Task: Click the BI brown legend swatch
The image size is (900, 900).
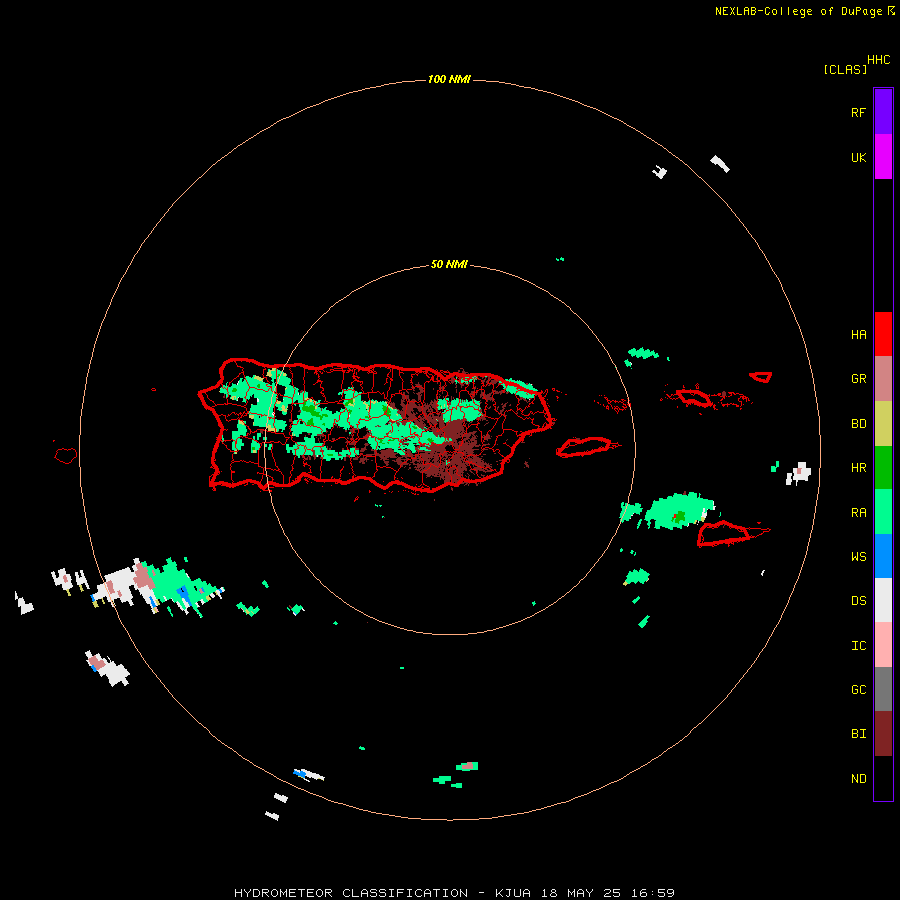Action: (x=883, y=734)
